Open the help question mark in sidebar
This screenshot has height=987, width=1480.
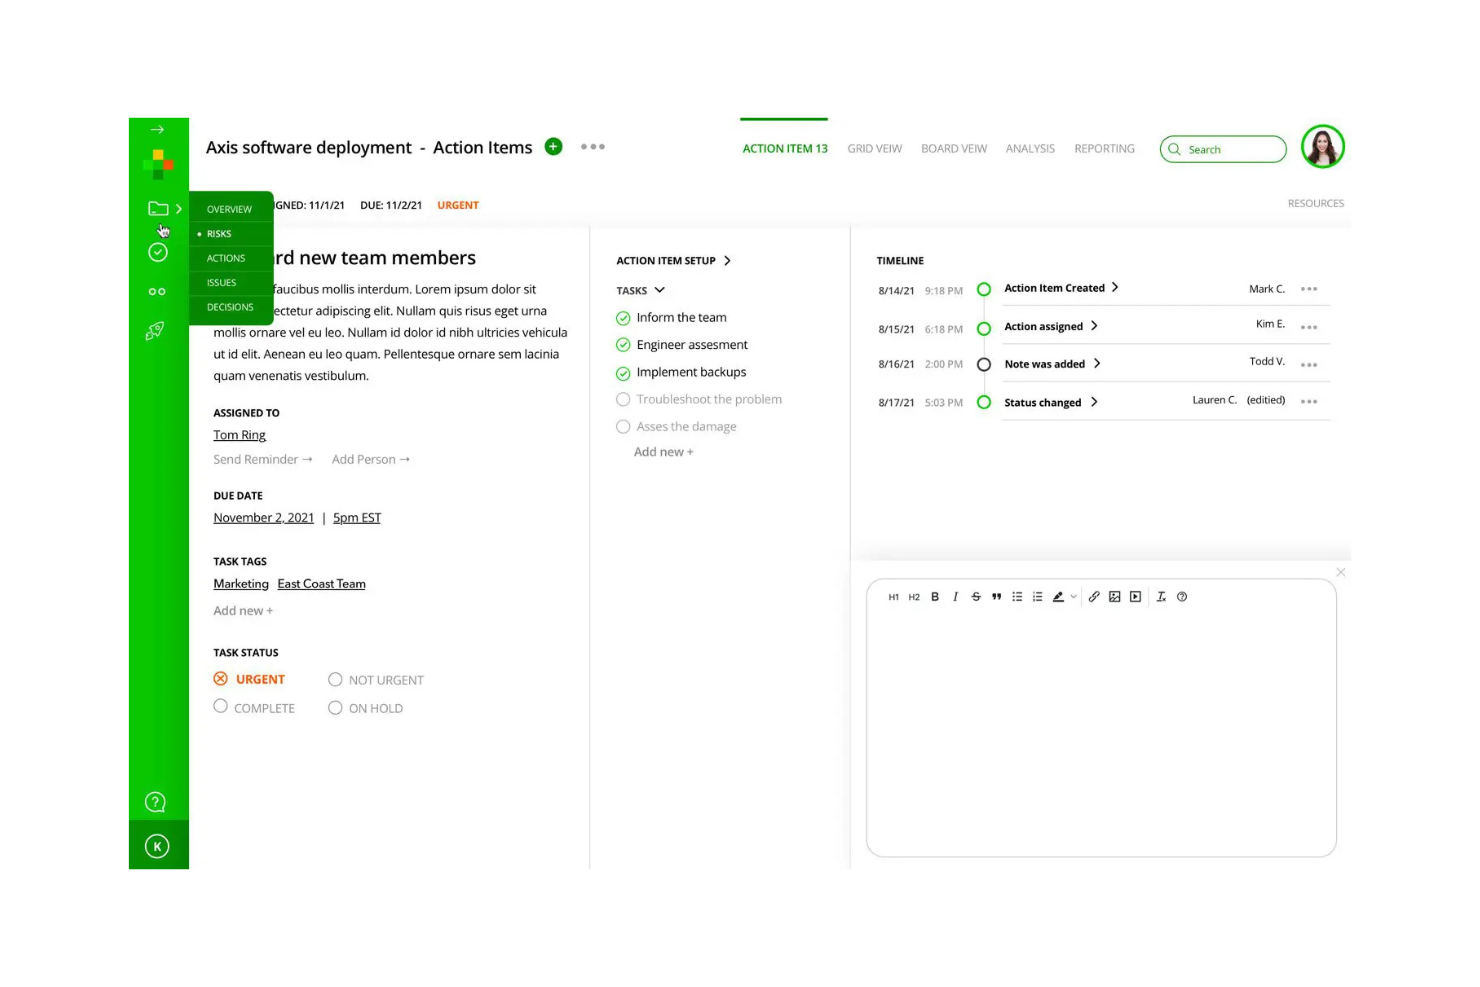point(155,802)
